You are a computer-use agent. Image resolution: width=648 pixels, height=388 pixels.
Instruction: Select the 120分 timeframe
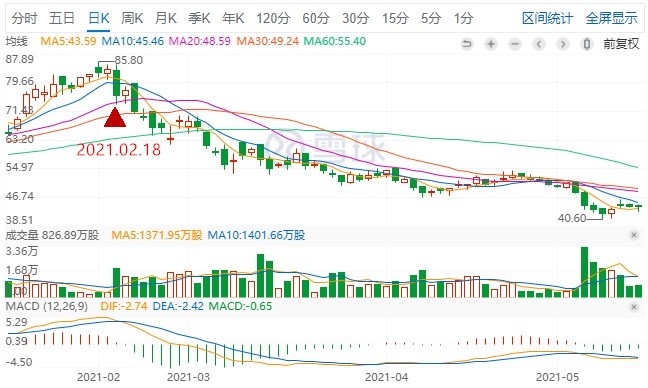[273, 18]
